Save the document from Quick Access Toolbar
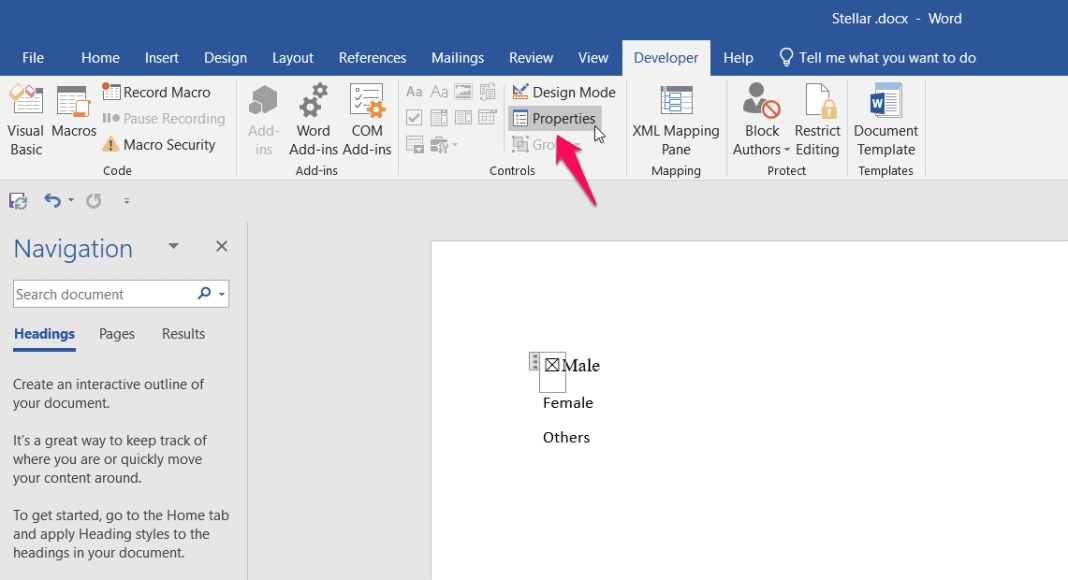This screenshot has width=1068, height=580. click(17, 200)
